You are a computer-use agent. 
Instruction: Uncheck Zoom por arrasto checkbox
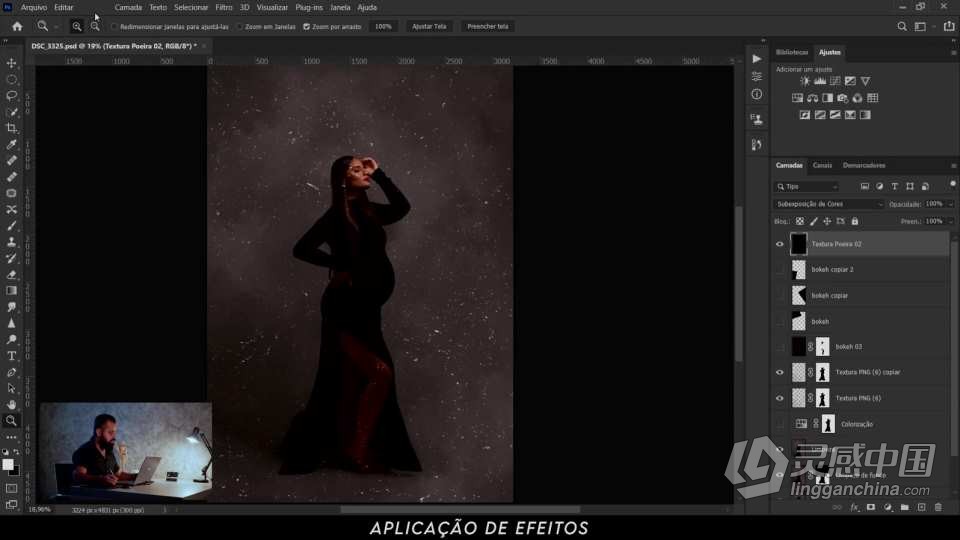tap(306, 27)
